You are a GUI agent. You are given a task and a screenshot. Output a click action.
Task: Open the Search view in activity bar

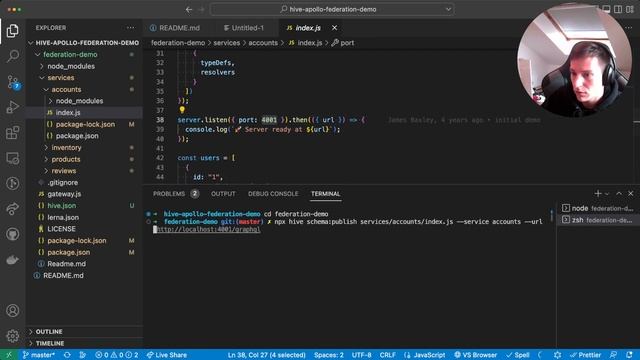[x=13, y=56]
